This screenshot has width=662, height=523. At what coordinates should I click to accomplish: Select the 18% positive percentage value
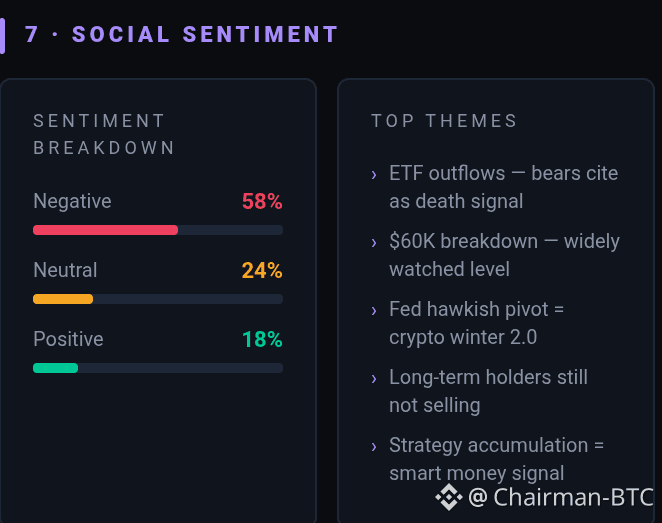tap(262, 339)
